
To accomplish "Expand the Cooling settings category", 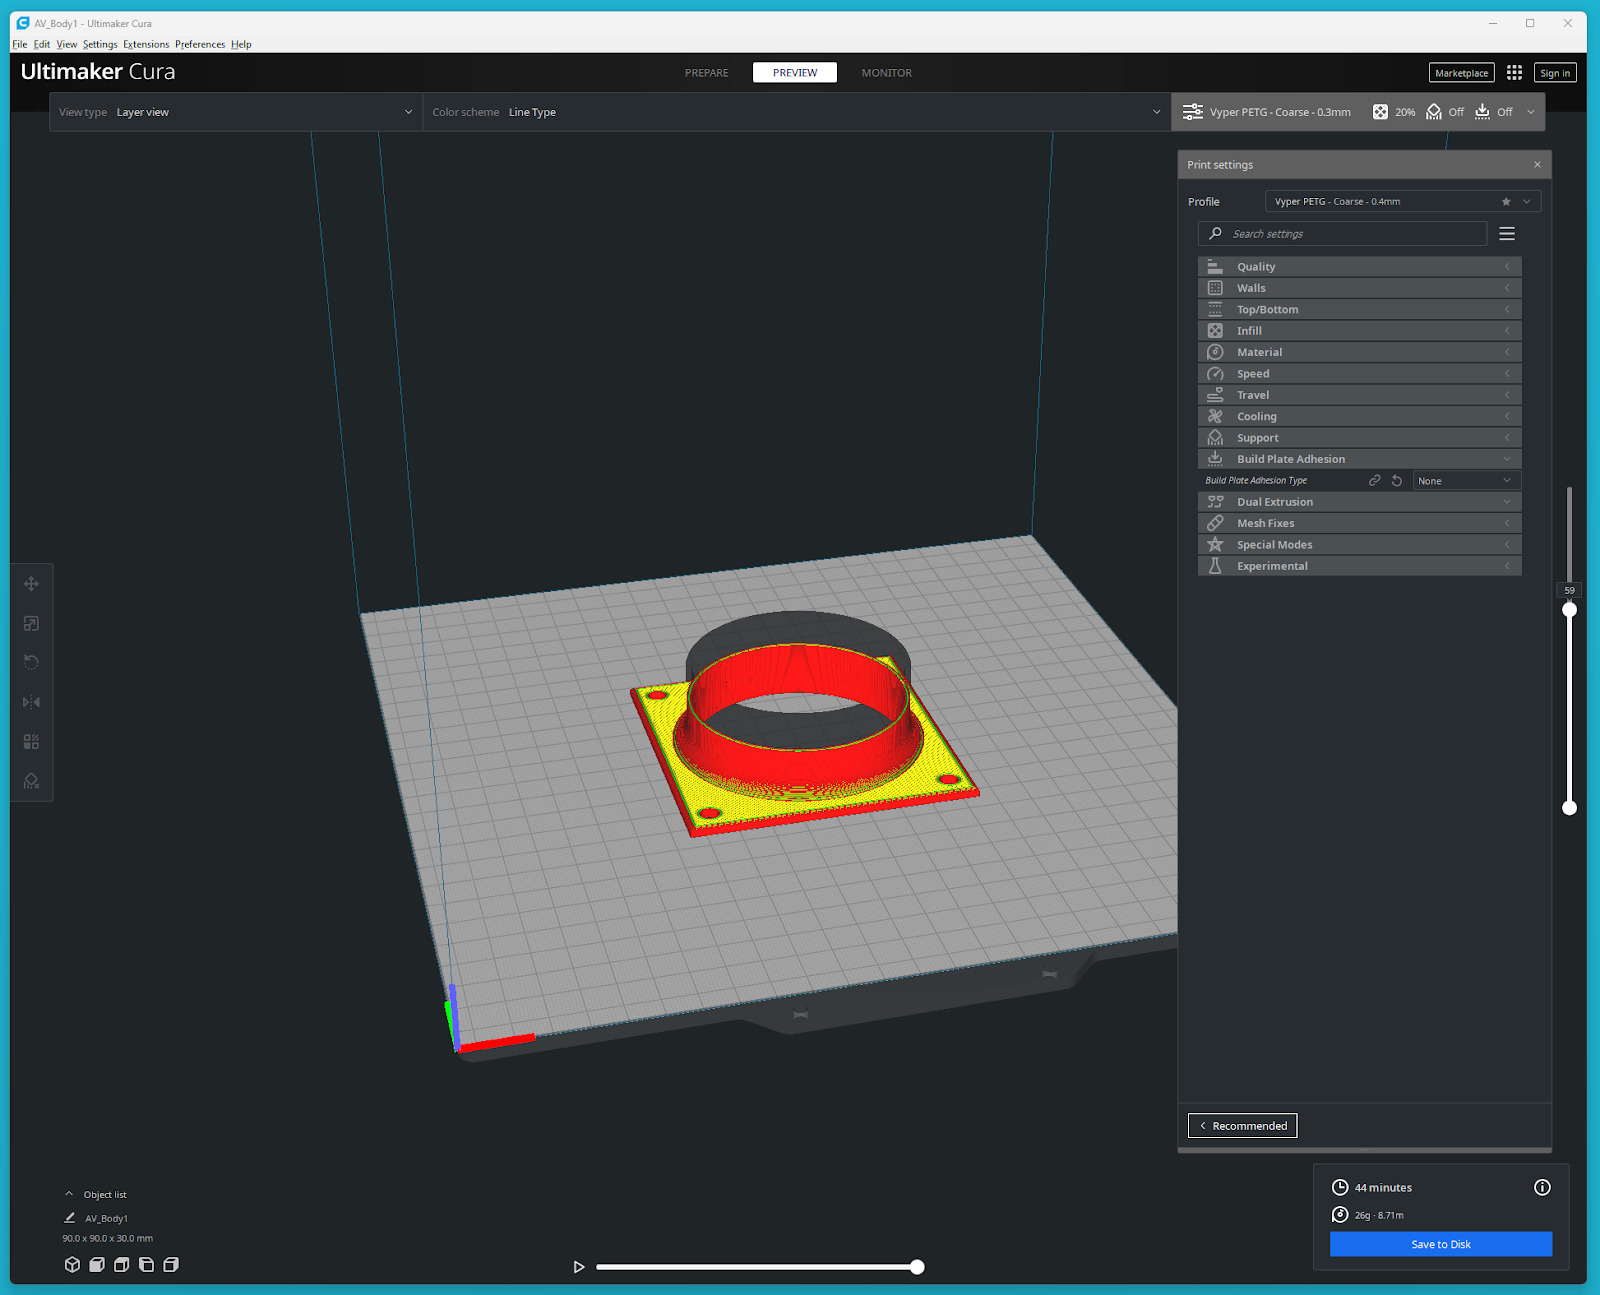I will pos(1359,417).
